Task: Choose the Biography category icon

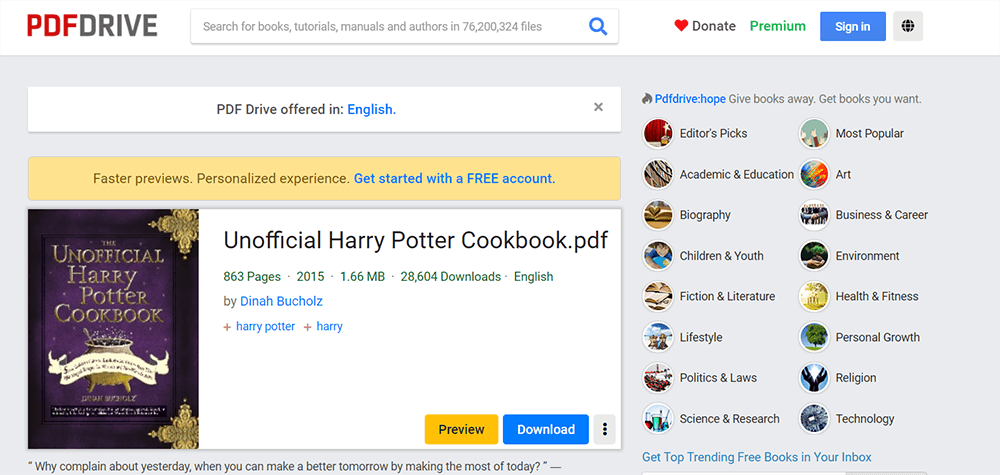Action: click(x=658, y=215)
